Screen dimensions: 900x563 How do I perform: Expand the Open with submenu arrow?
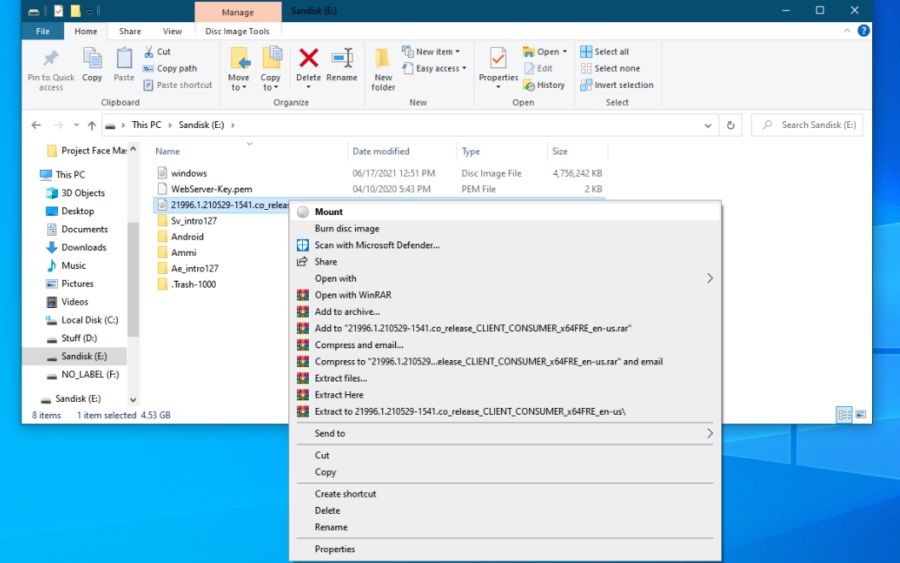pyautogui.click(x=710, y=278)
